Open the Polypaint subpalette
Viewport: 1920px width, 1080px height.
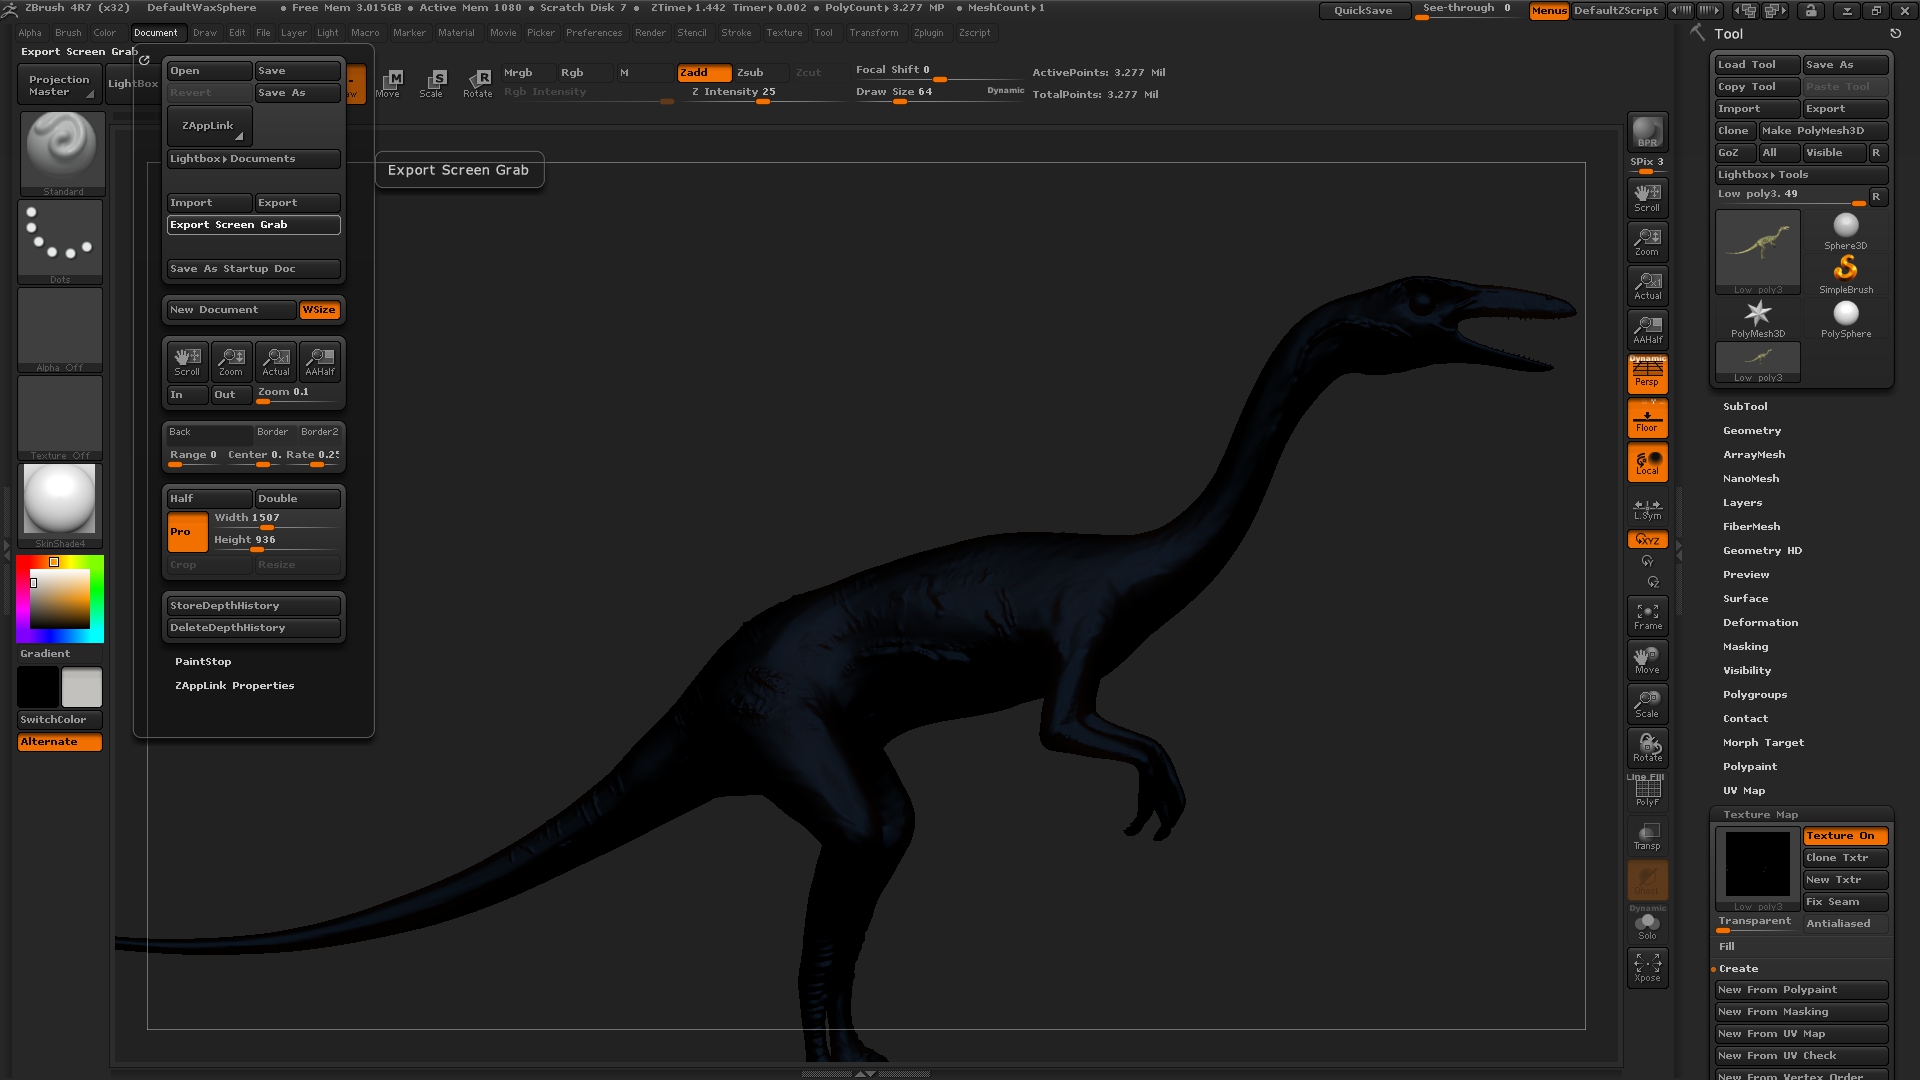(x=1749, y=767)
